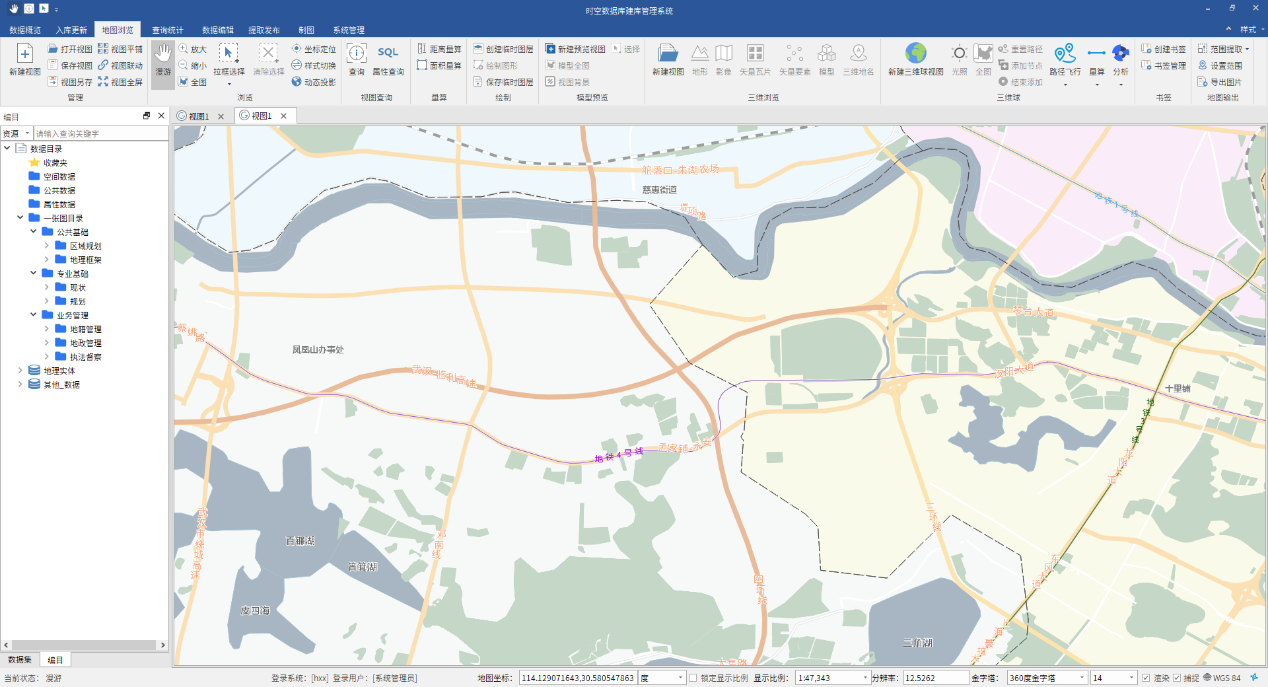Click the 视图全屏 button
The width and height of the screenshot is (1268, 687).
click(120, 82)
